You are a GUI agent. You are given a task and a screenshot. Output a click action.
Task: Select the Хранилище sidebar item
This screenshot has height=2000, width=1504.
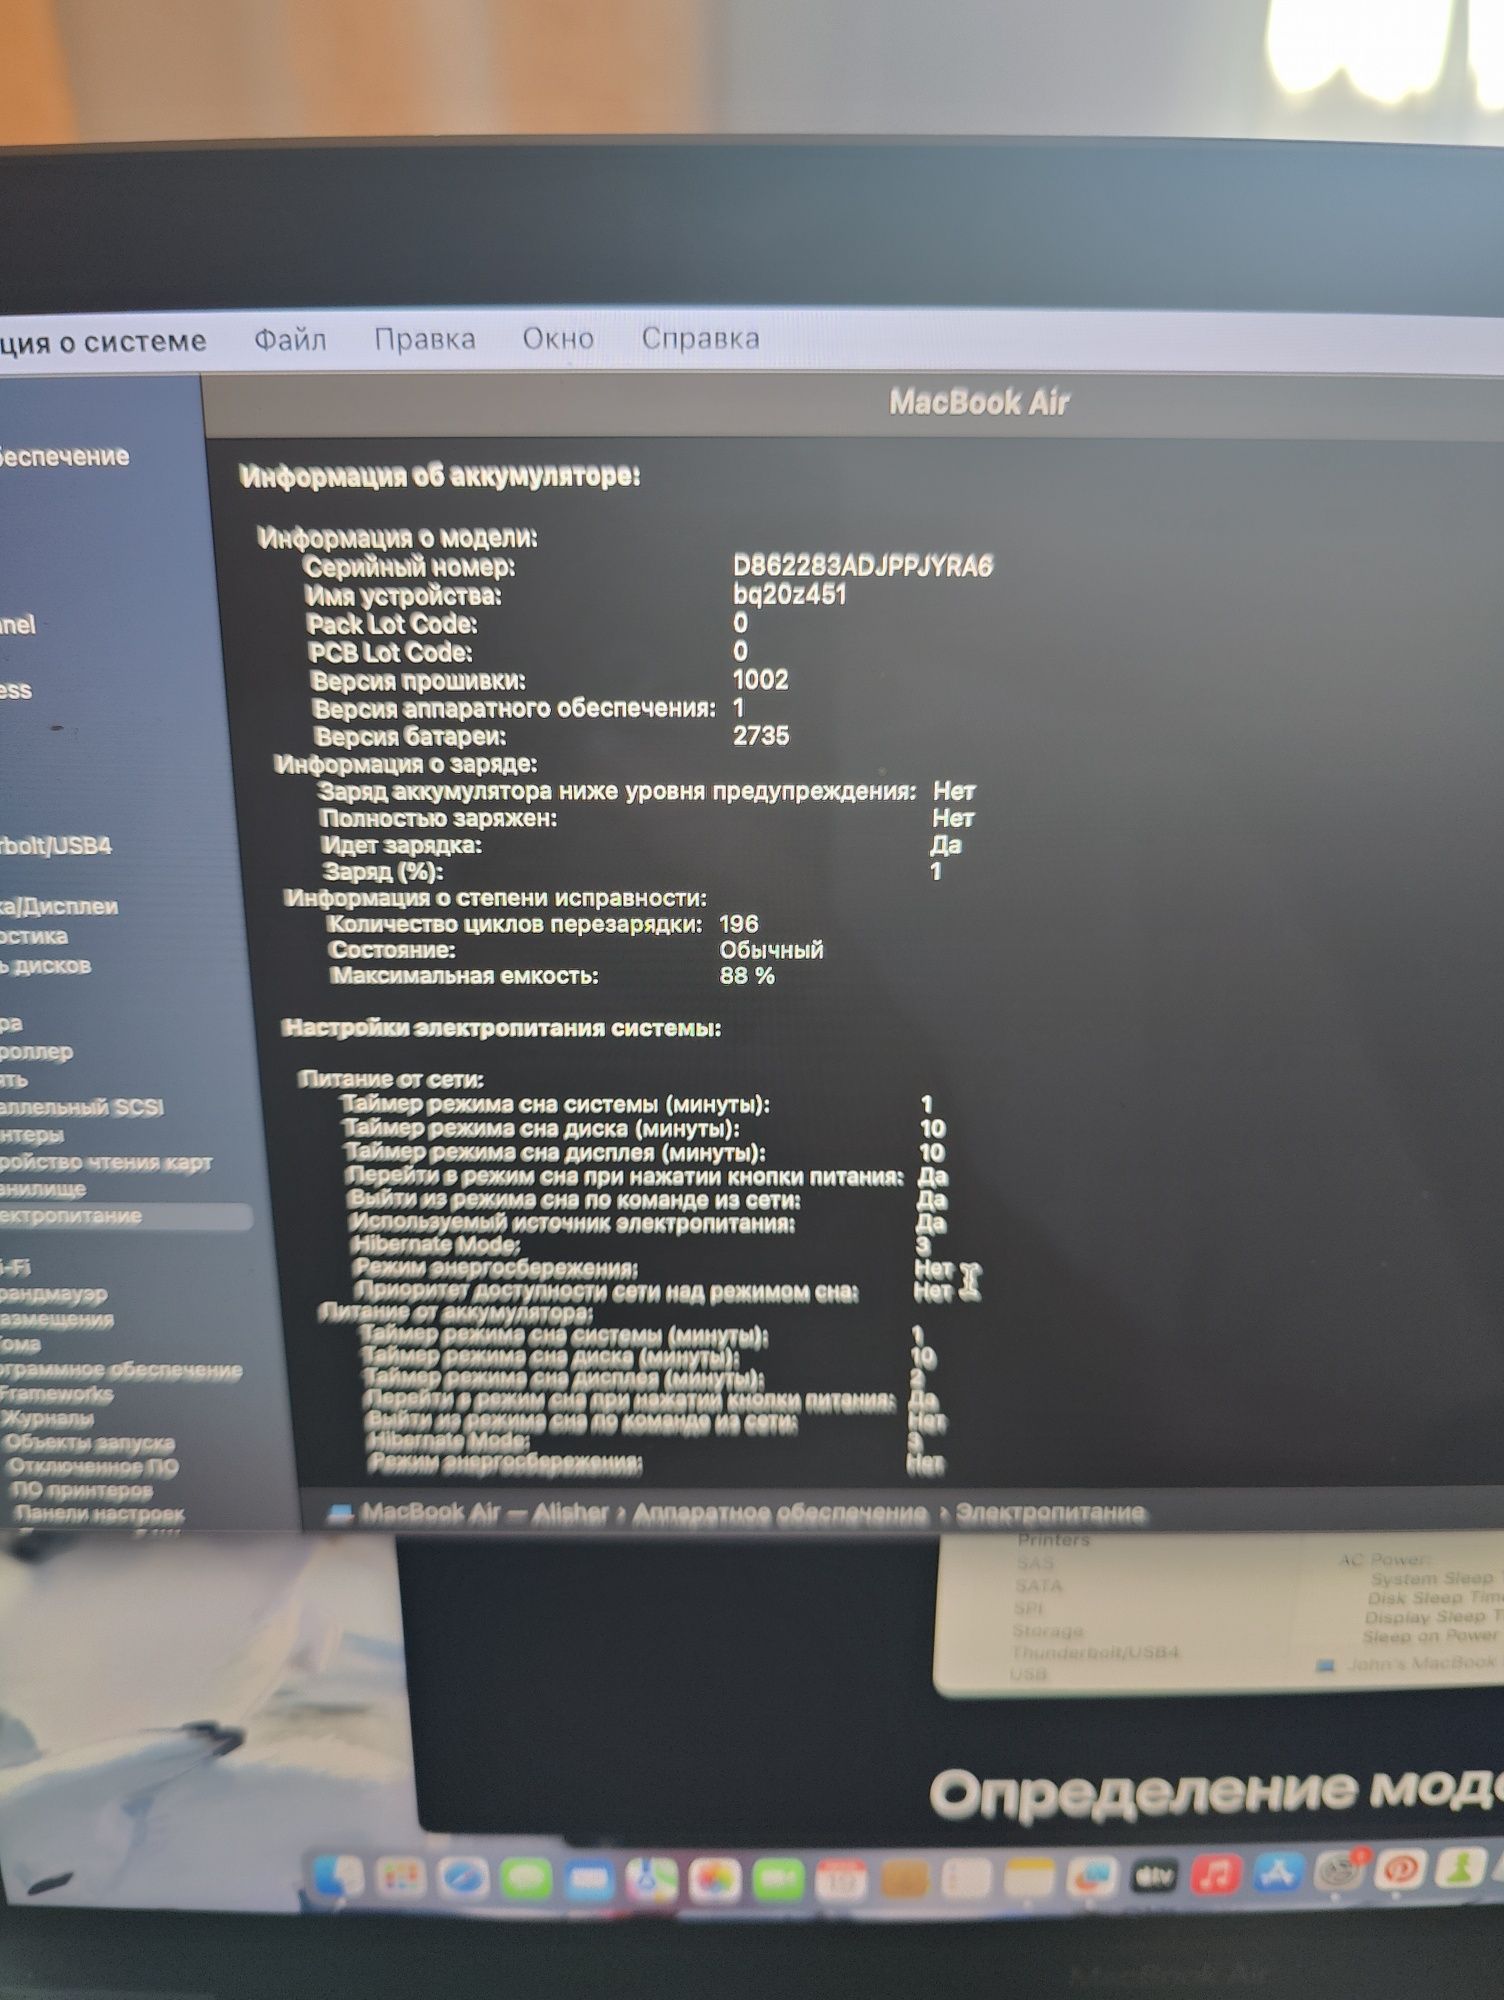(43, 1189)
